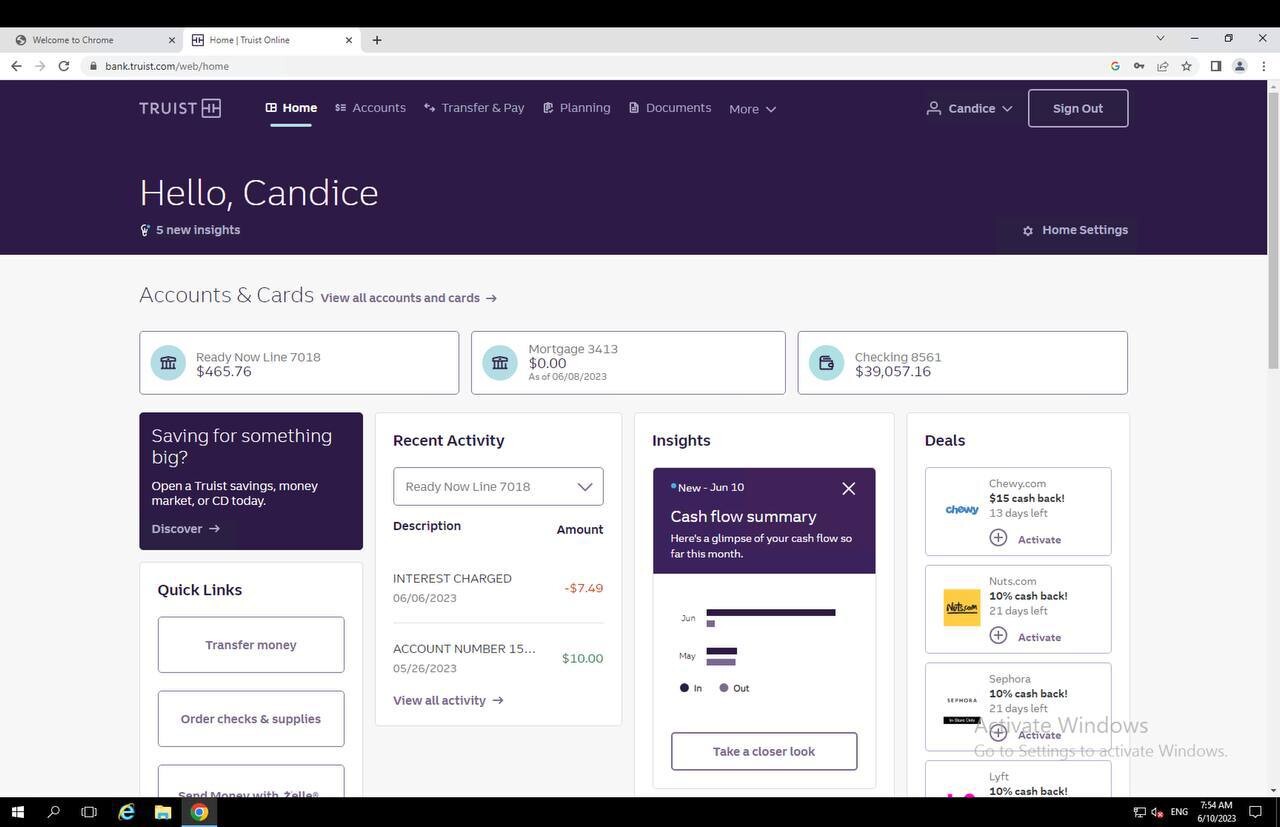Screen dimensions: 1280x827
Task: Open the Ready Now Line 7018 activity dropdown
Action: (498, 487)
